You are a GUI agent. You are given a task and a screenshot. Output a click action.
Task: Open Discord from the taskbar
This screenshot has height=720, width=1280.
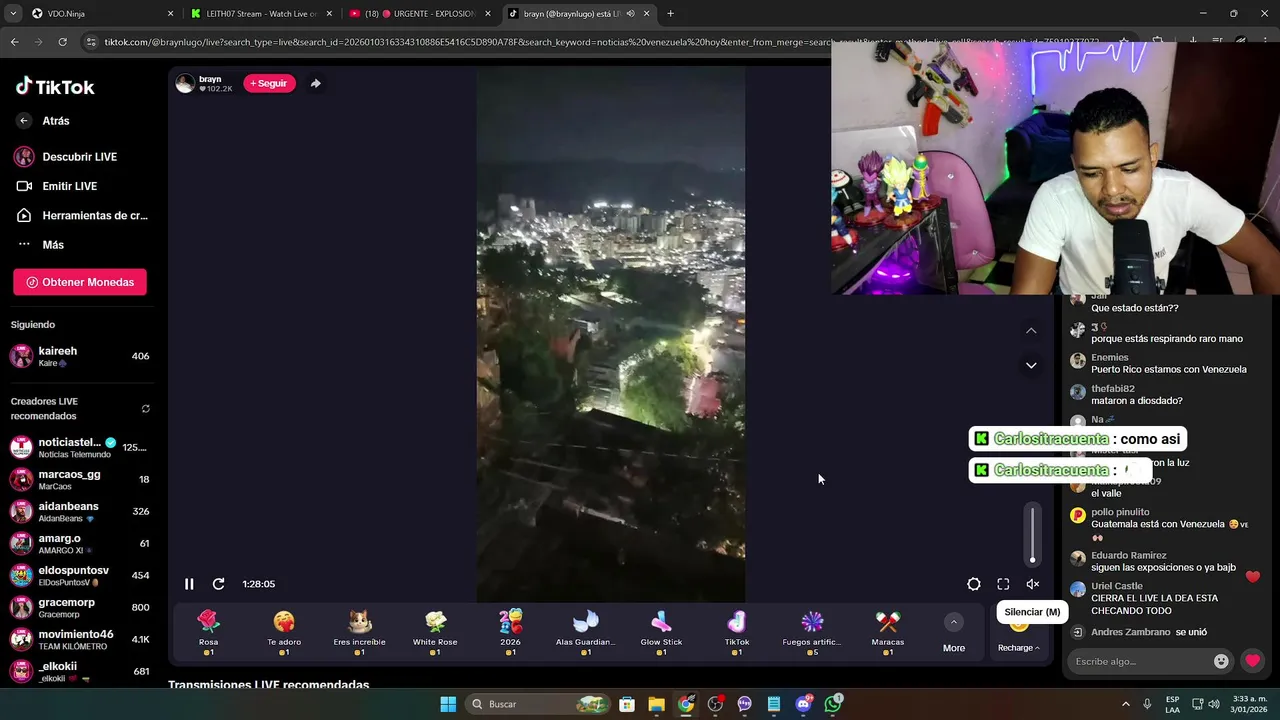click(x=803, y=704)
